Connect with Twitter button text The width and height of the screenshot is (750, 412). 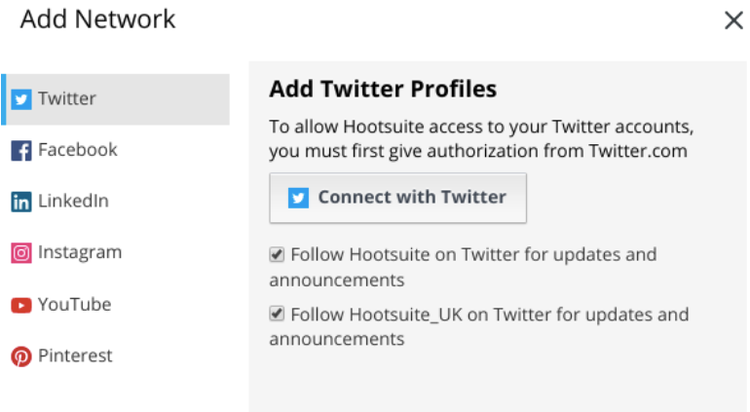pyautogui.click(x=412, y=197)
